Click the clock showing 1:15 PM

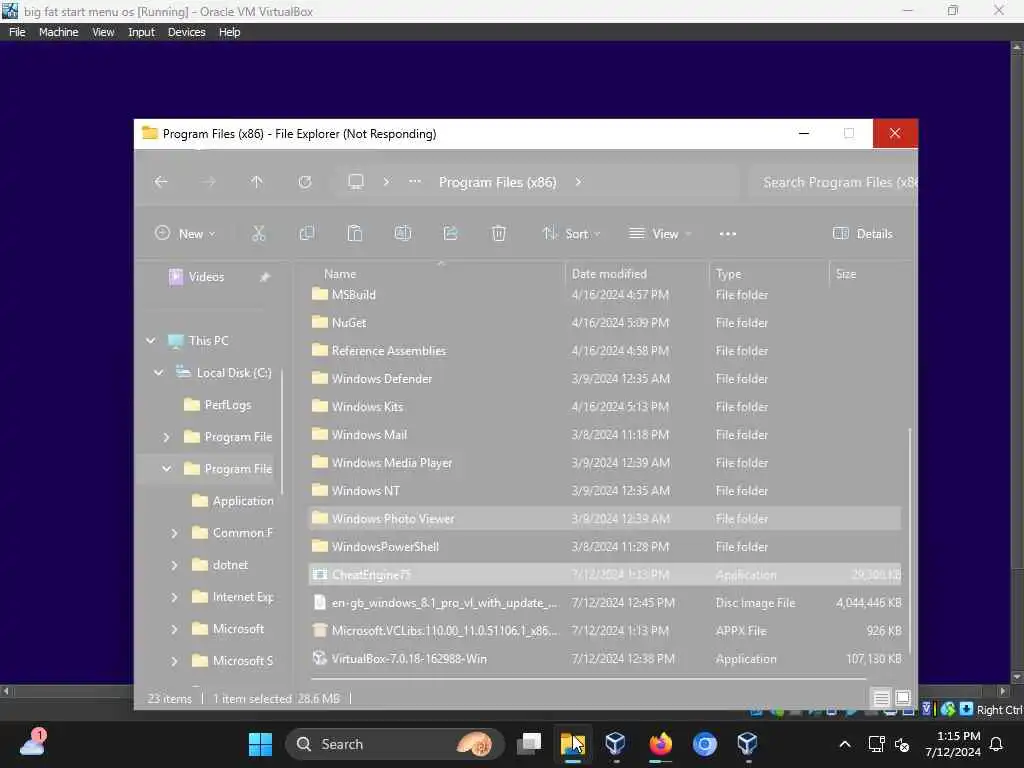[958, 736]
